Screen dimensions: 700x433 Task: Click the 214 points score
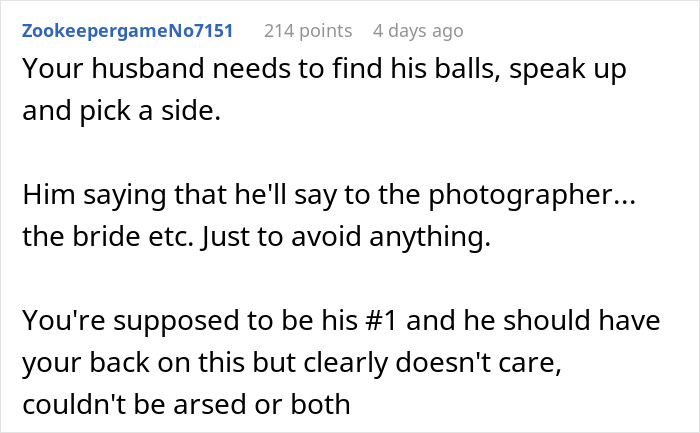pyautogui.click(x=308, y=31)
